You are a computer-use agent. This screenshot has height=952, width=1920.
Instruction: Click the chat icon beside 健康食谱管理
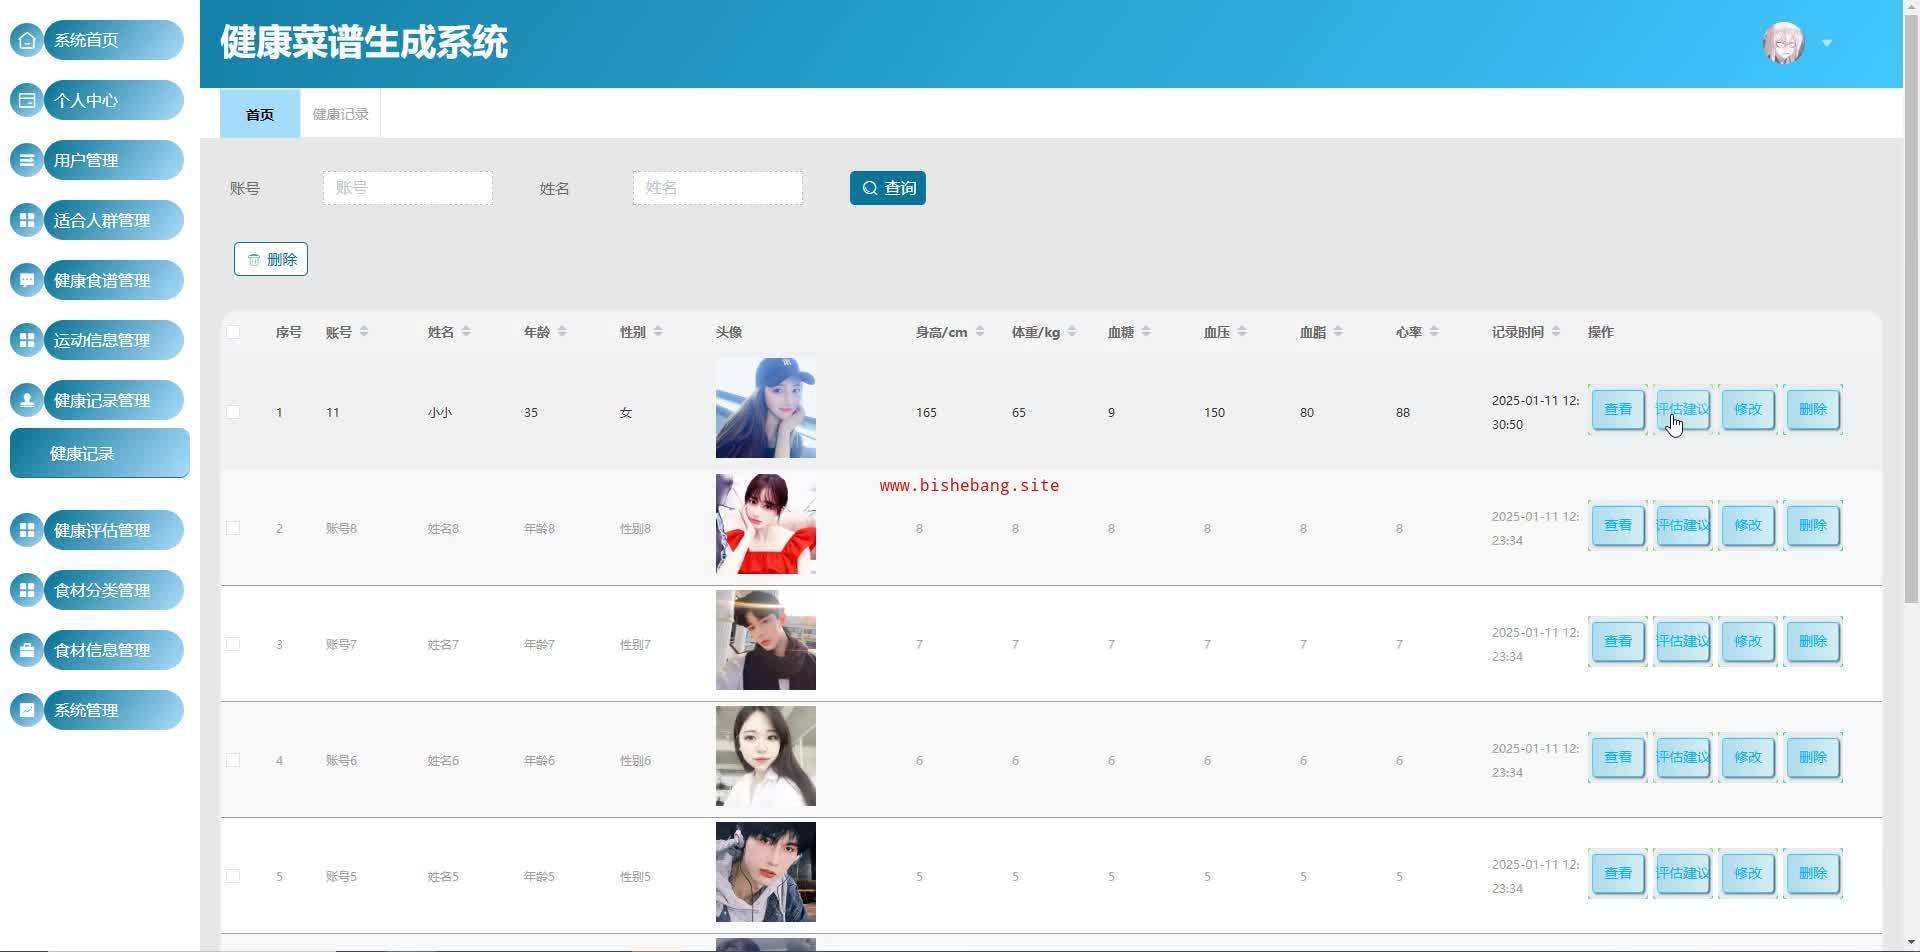coord(27,280)
